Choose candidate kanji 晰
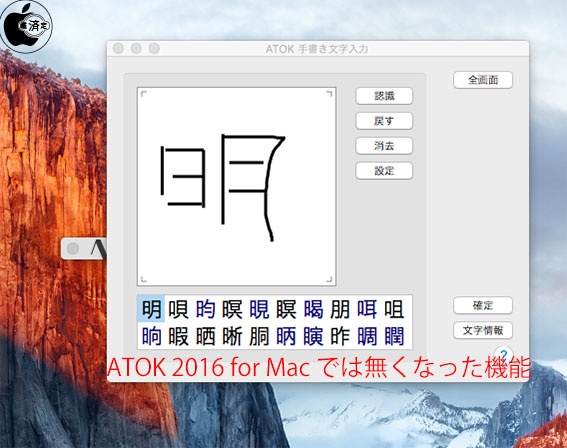The image size is (567, 448). coord(232,336)
